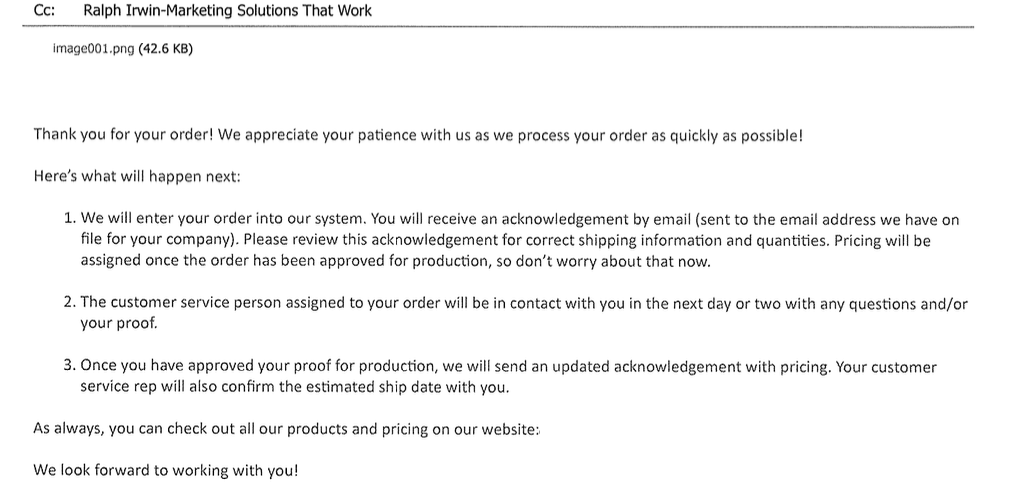The height and width of the screenshot is (495, 1020).
Task: Click the list number 1 marker
Action: coord(70,219)
